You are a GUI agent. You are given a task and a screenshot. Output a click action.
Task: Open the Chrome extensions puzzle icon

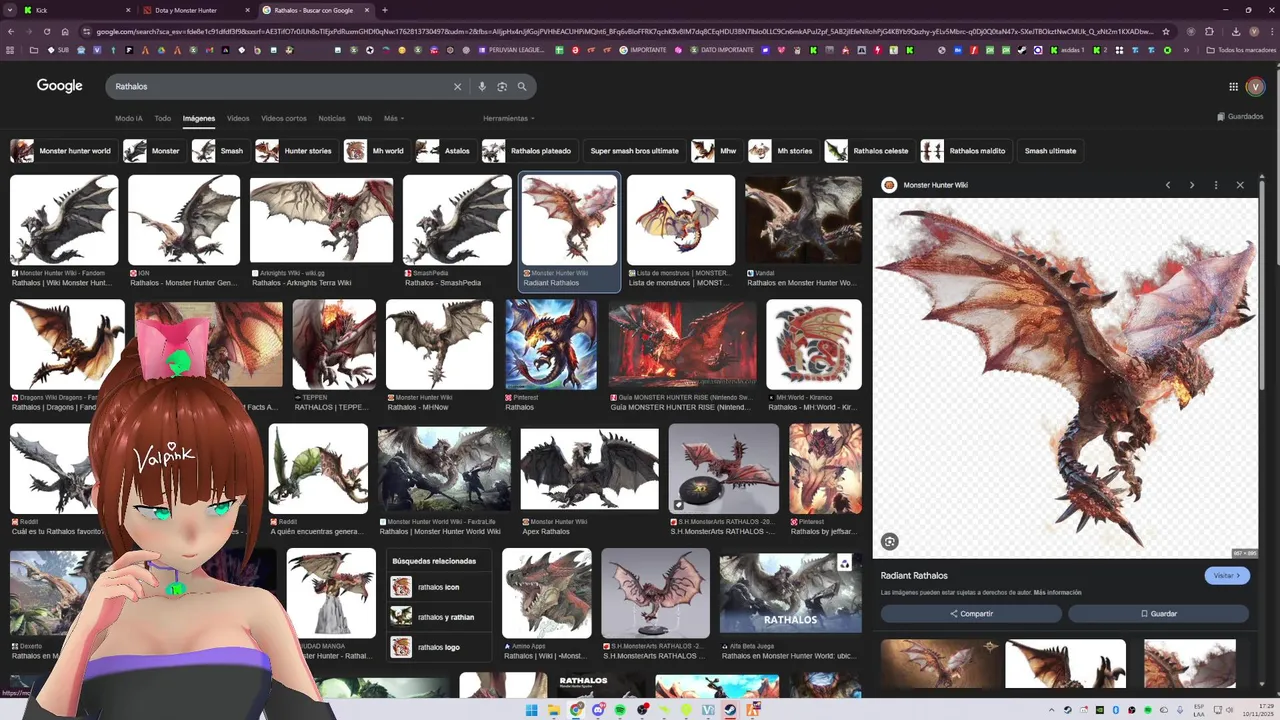(1209, 31)
